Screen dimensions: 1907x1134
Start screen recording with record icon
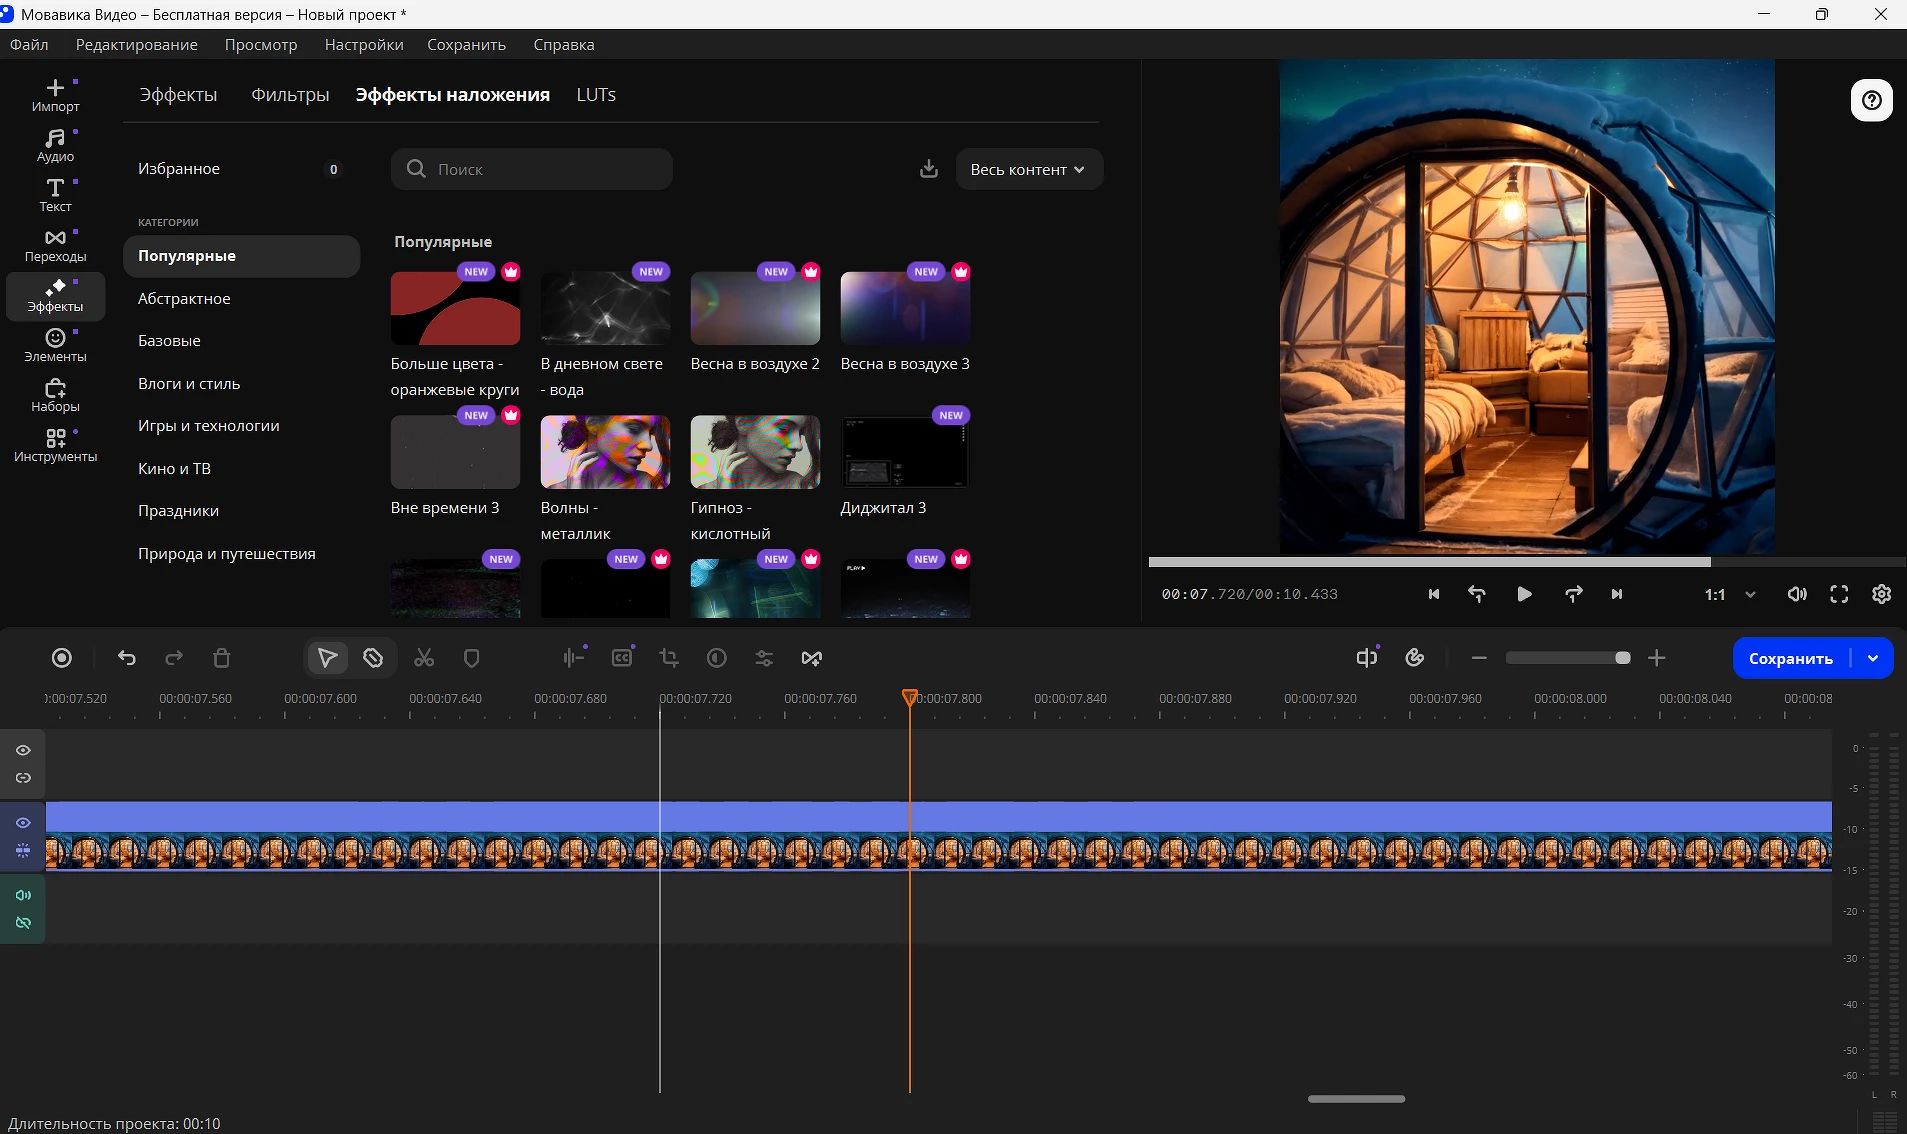point(62,658)
